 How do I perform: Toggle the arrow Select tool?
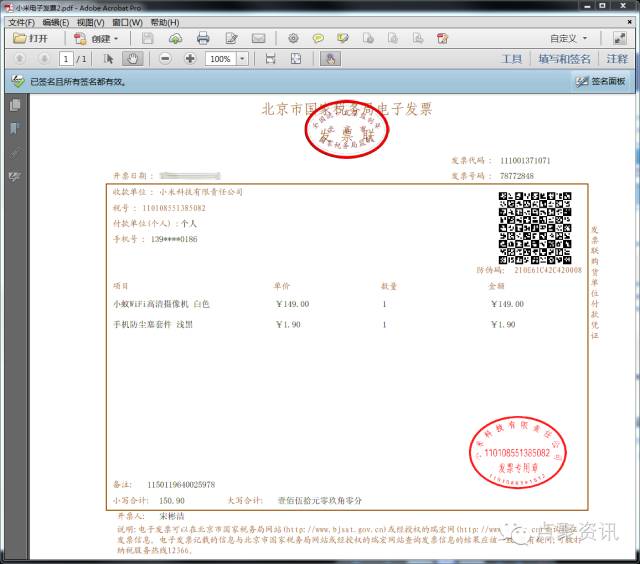click(109, 59)
